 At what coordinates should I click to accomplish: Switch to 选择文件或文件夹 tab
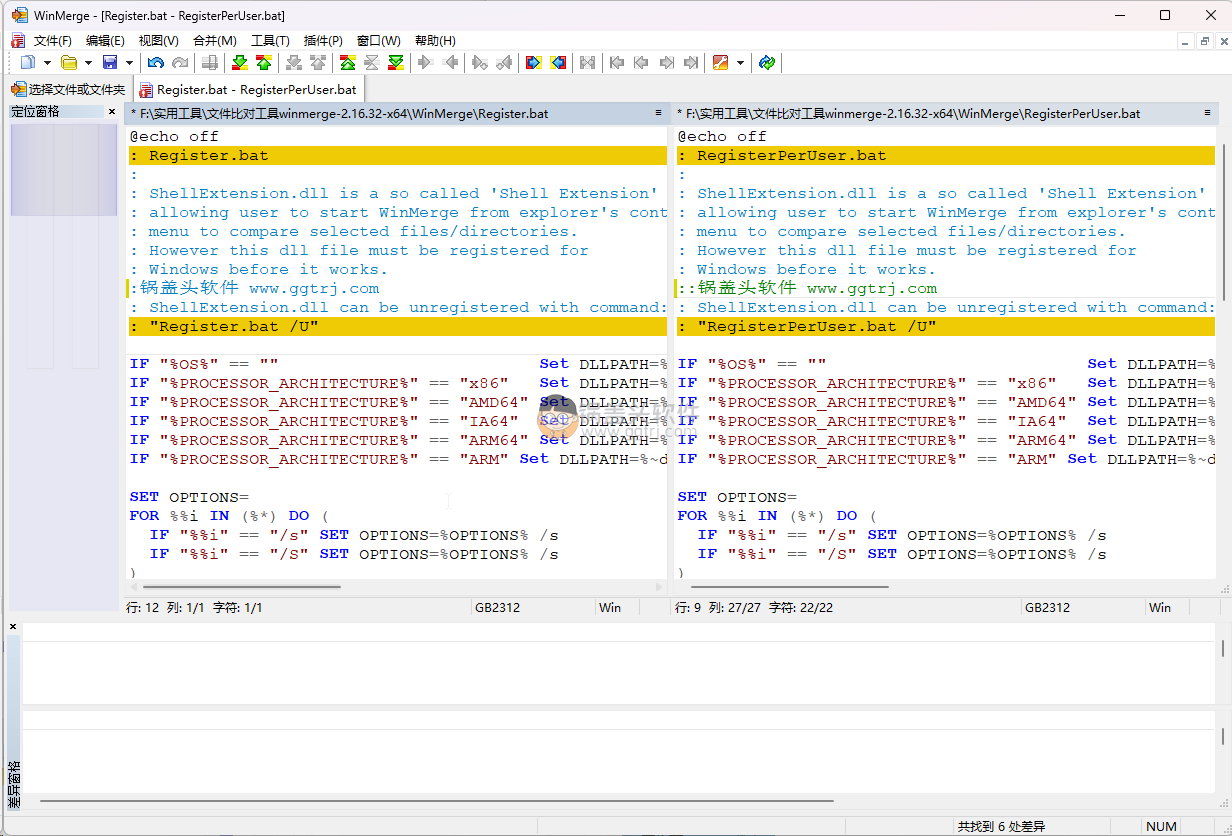tap(68, 89)
